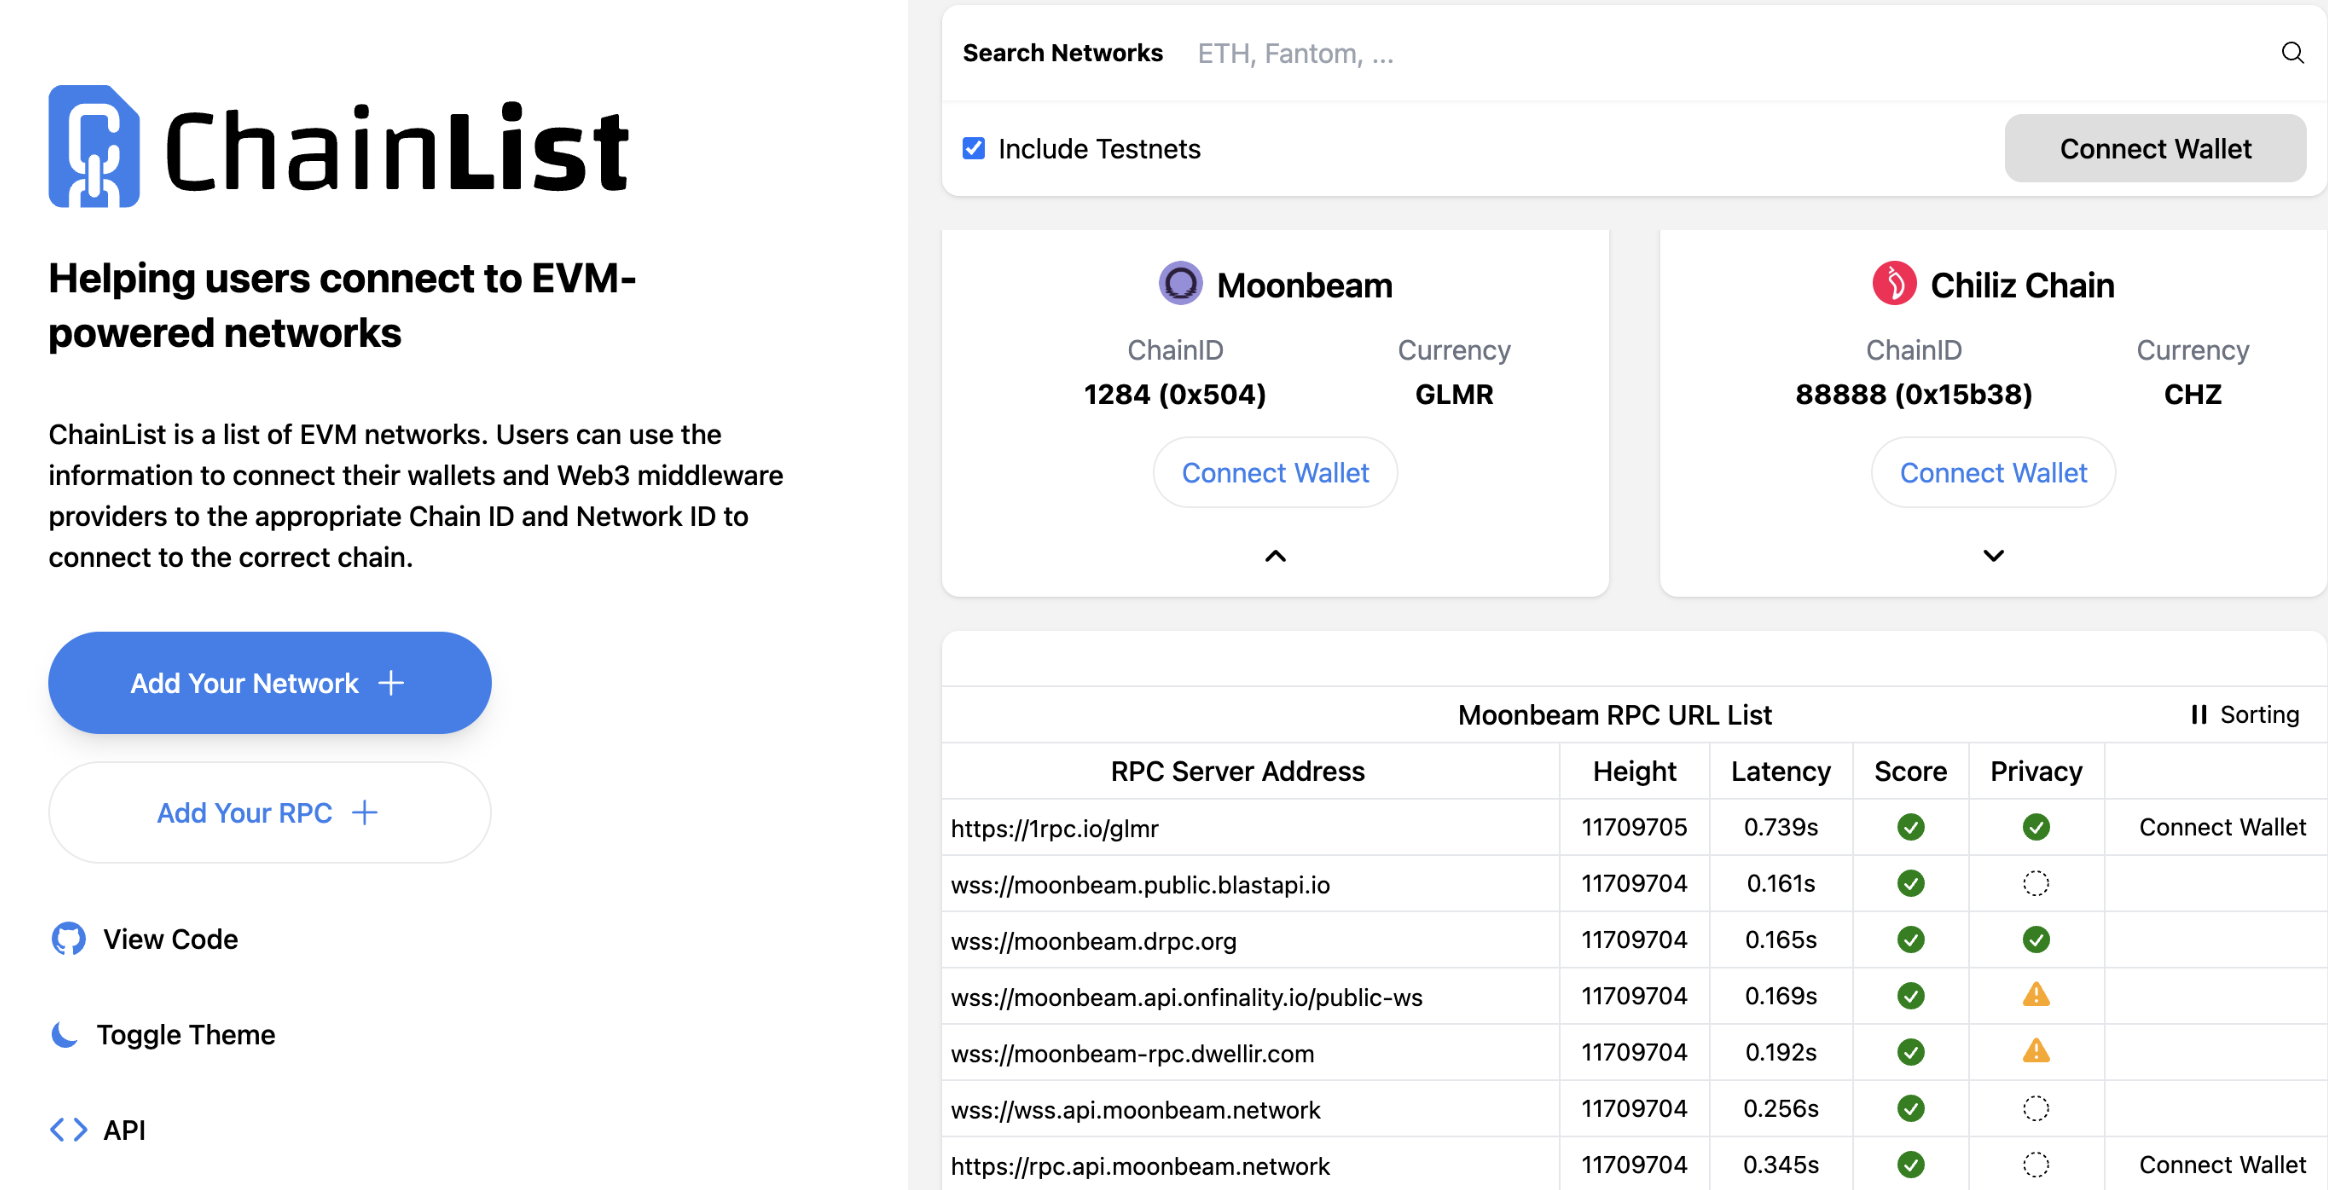The width and height of the screenshot is (2328, 1190).
Task: Click the Latency column header
Action: (x=1780, y=771)
